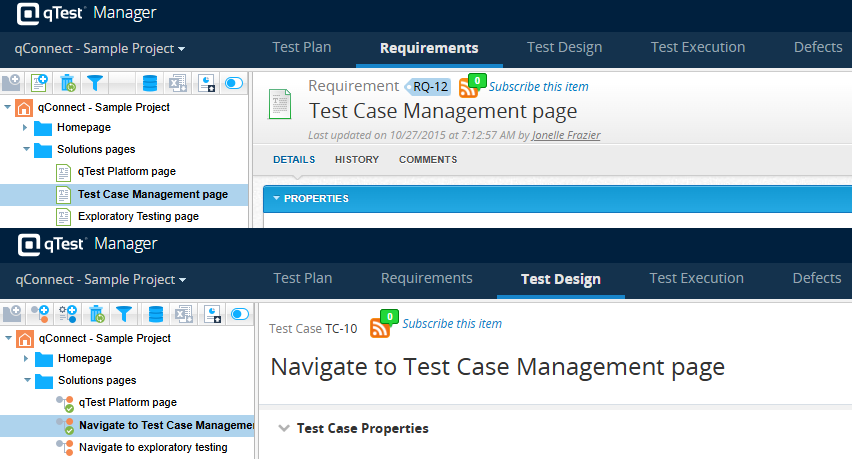Switch the toggle in the Test Design tree toolbar

[240, 314]
